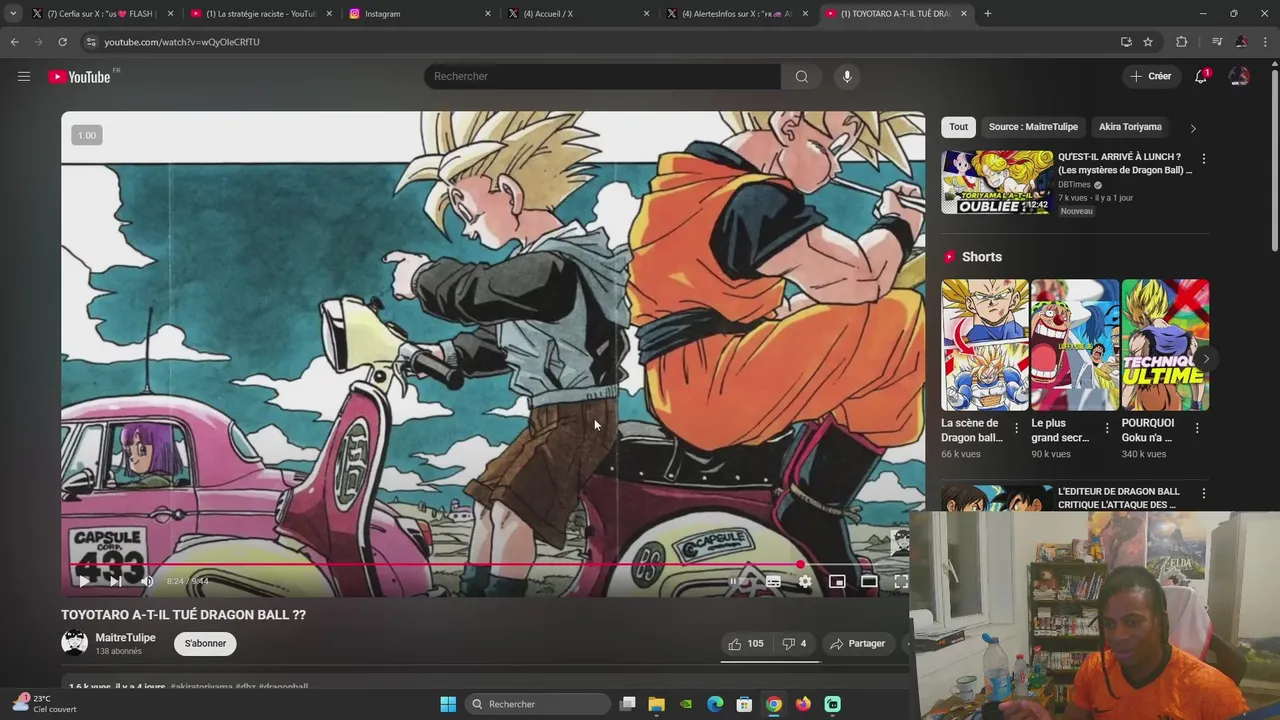Bookmark this page with the star
Viewport: 1280px width, 720px height.
click(1148, 42)
